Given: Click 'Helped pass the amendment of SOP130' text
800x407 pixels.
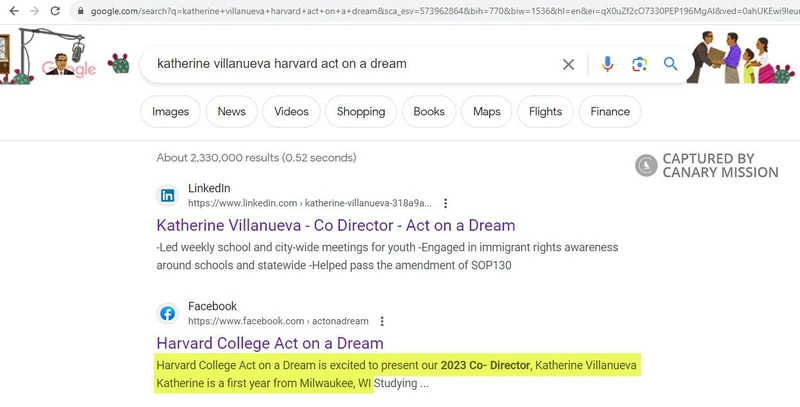Looking at the screenshot, I should (x=411, y=265).
